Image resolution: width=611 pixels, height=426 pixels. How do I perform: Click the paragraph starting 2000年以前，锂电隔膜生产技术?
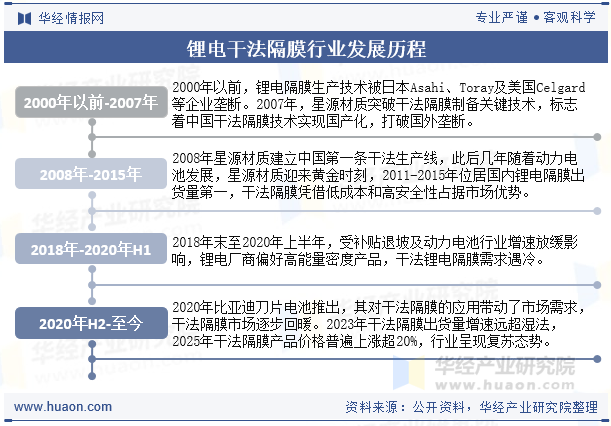tap(378, 104)
